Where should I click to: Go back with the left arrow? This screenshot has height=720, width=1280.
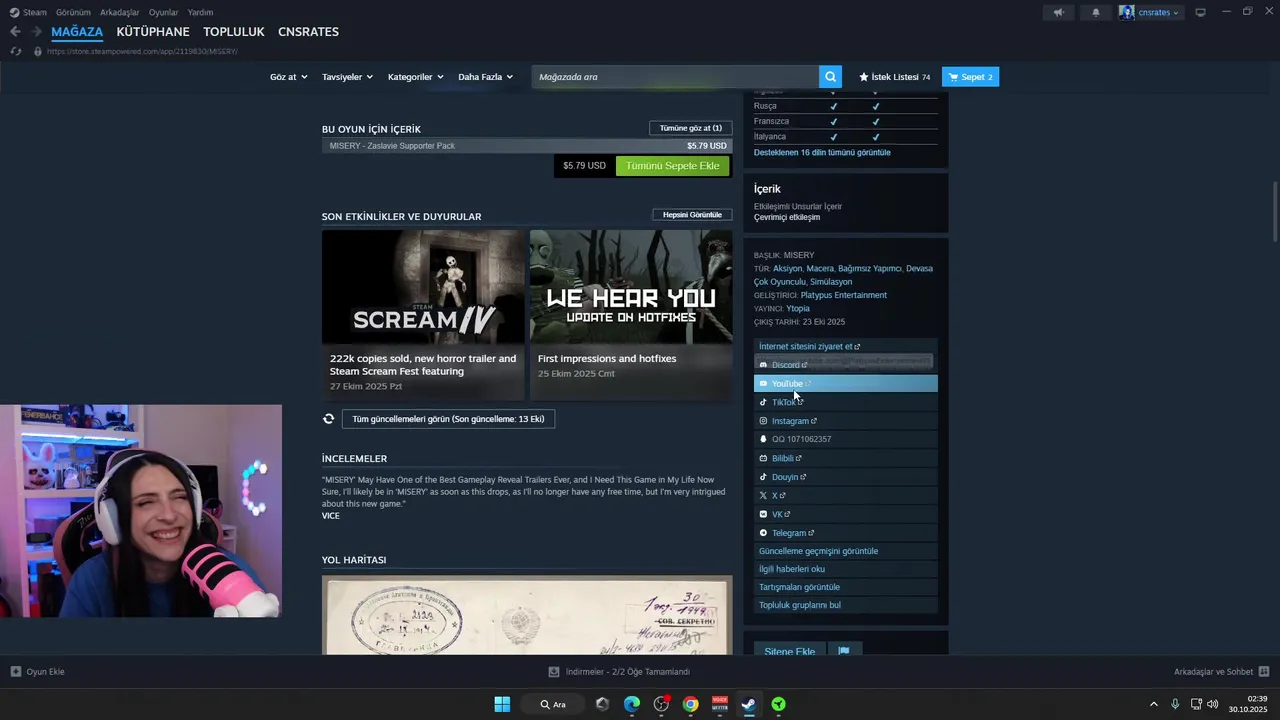coord(15,32)
